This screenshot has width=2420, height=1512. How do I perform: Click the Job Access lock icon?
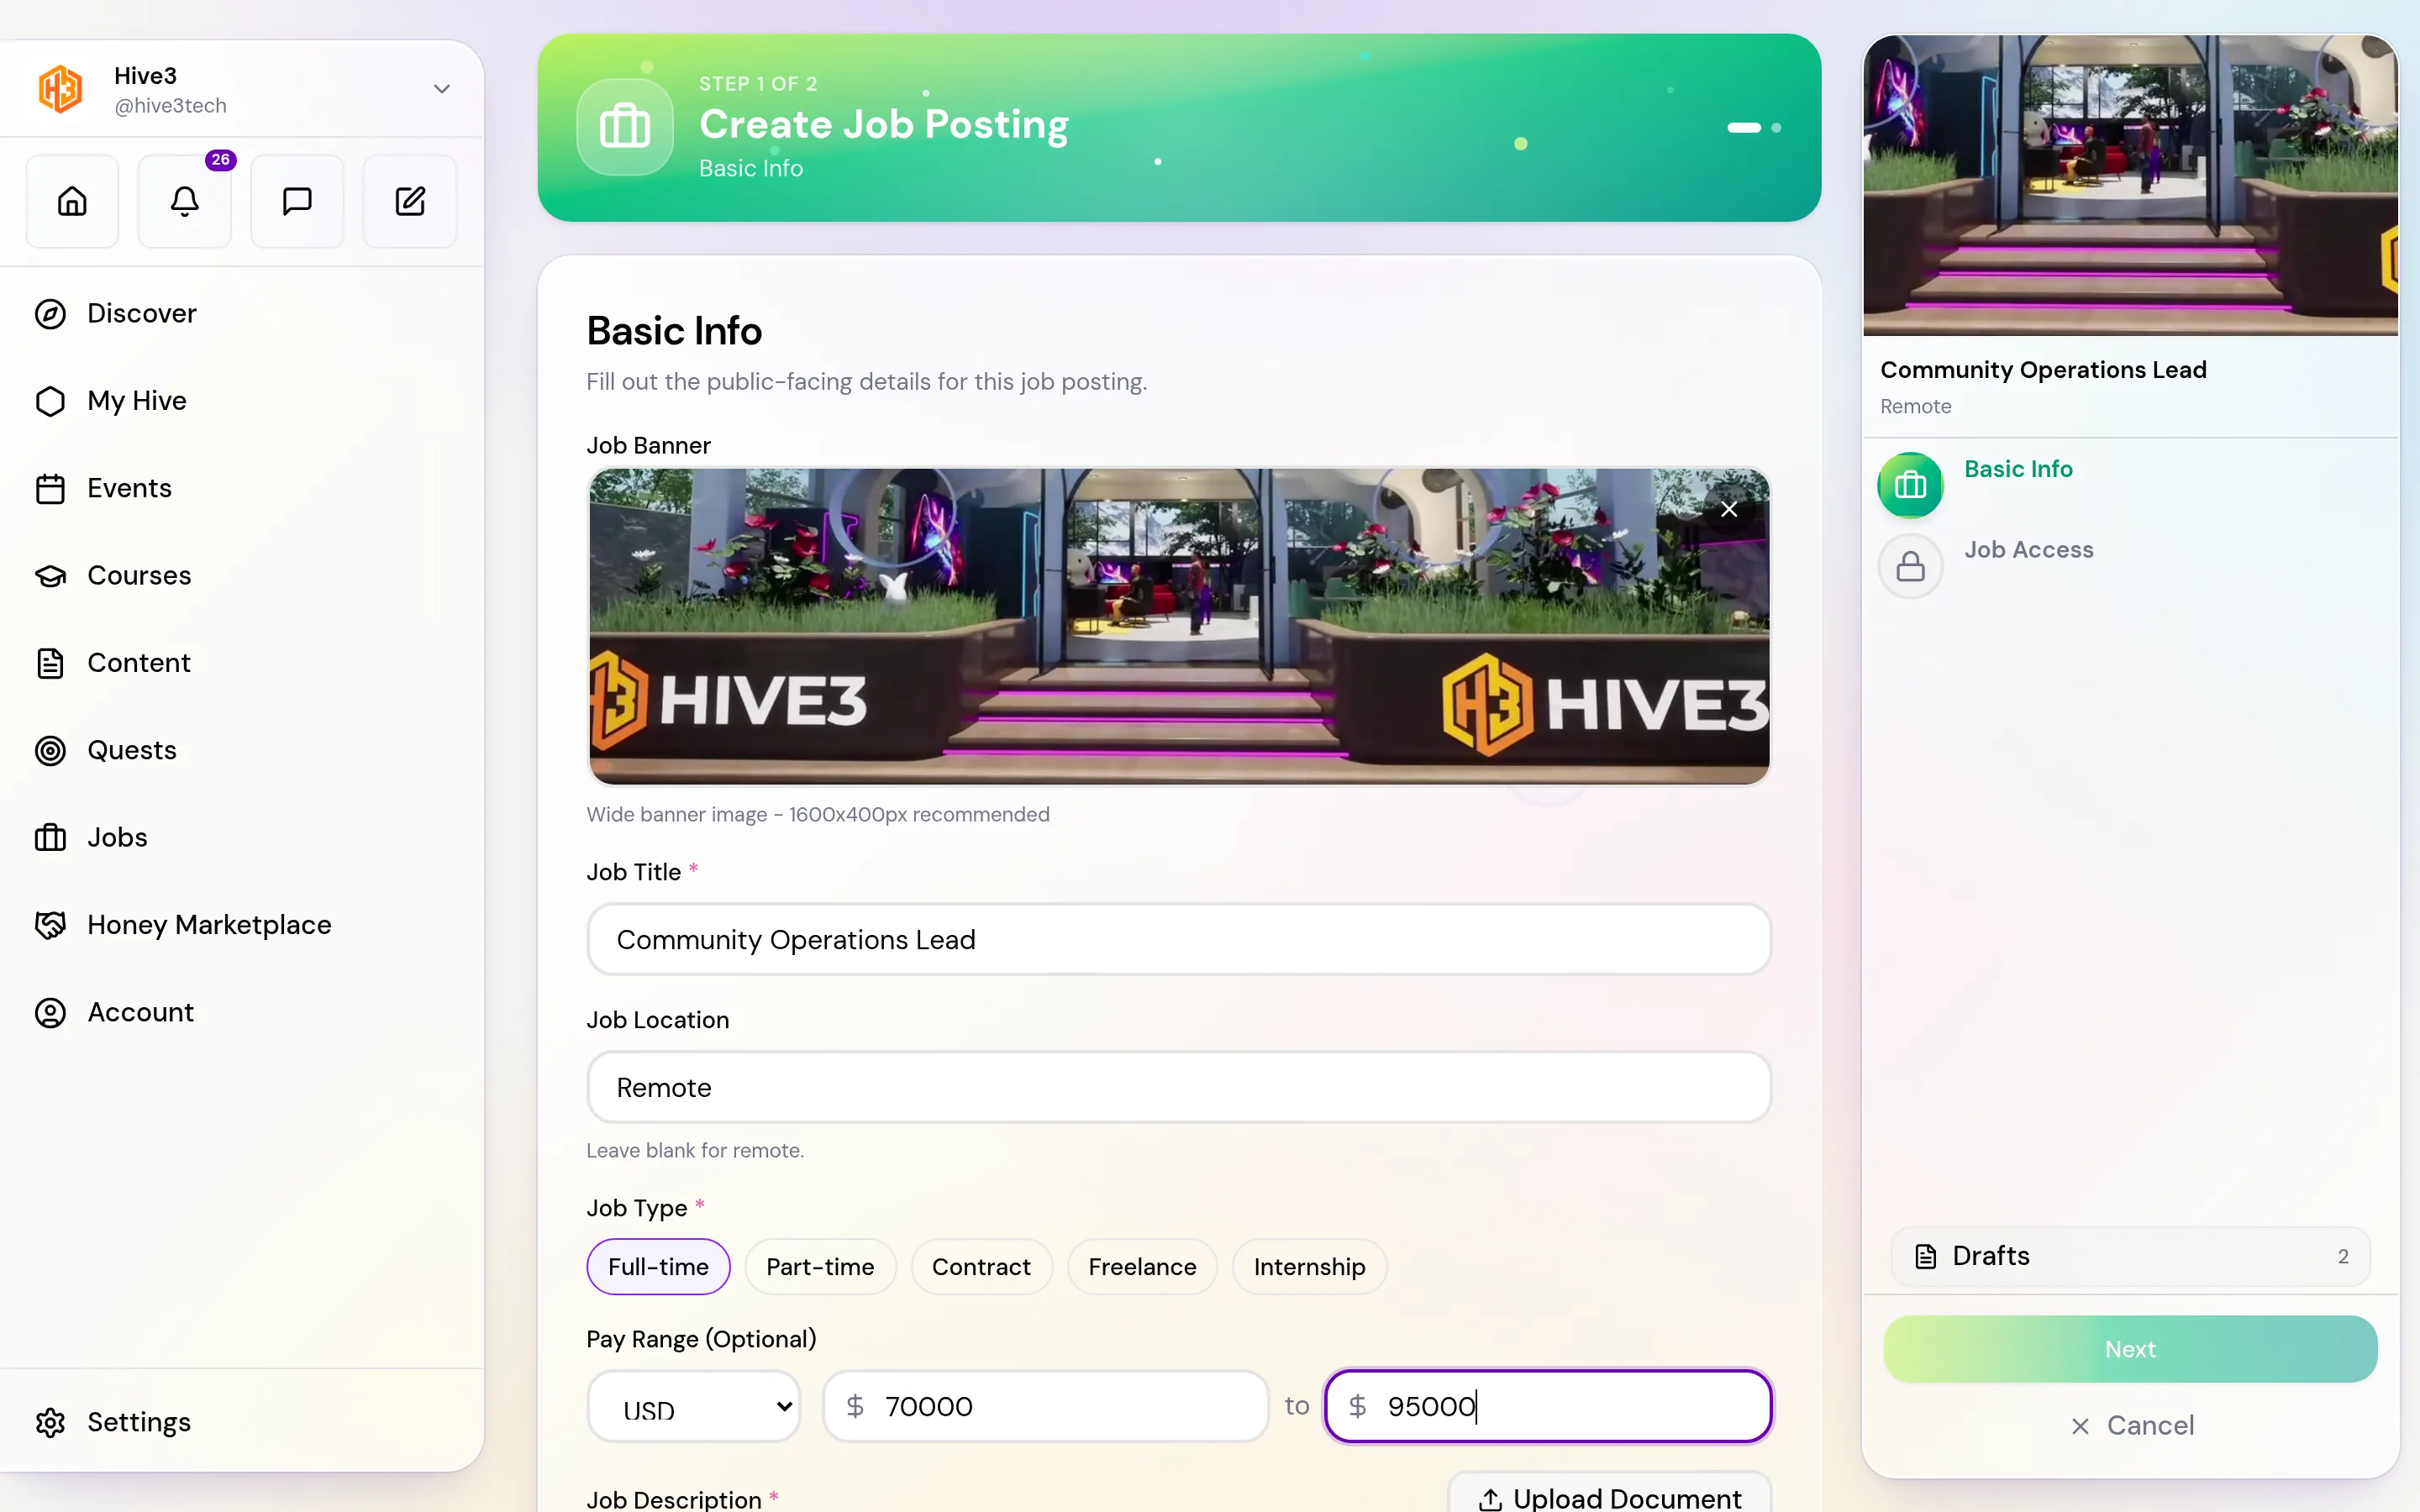tap(1910, 566)
